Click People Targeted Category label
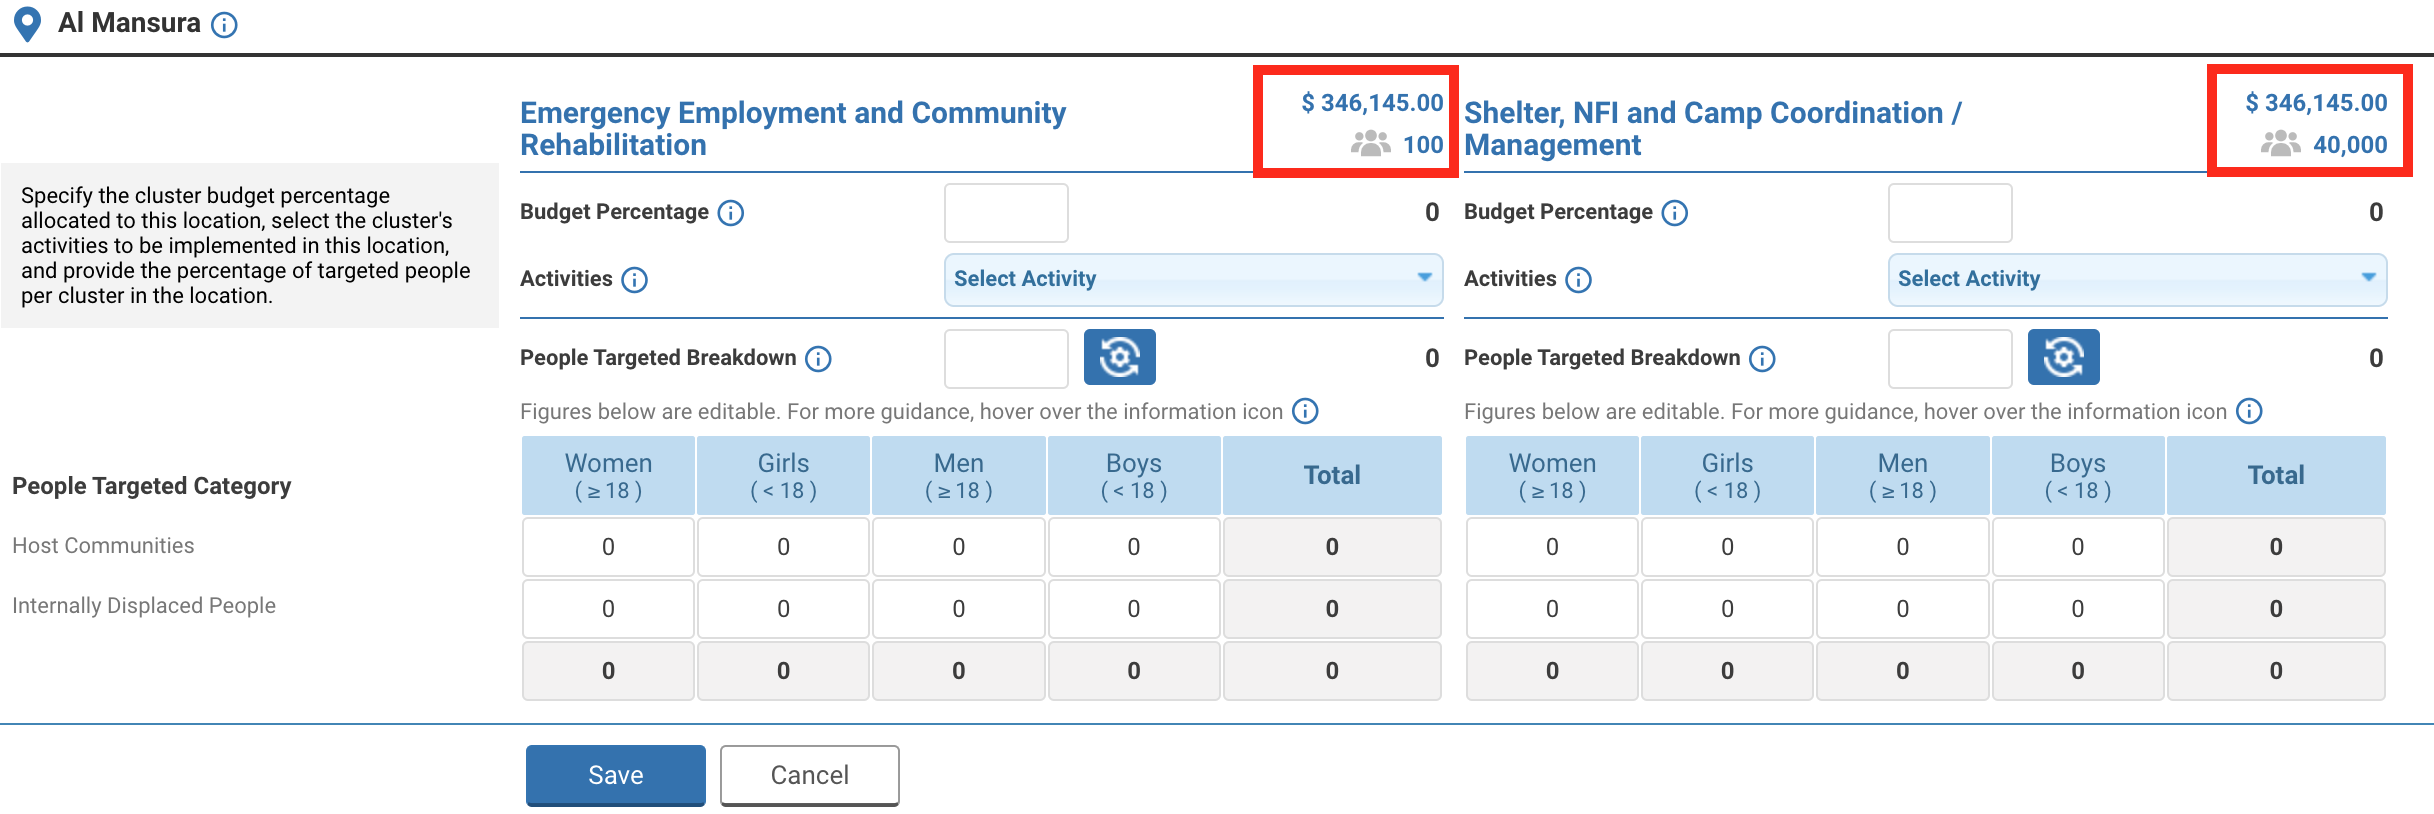 [x=152, y=486]
